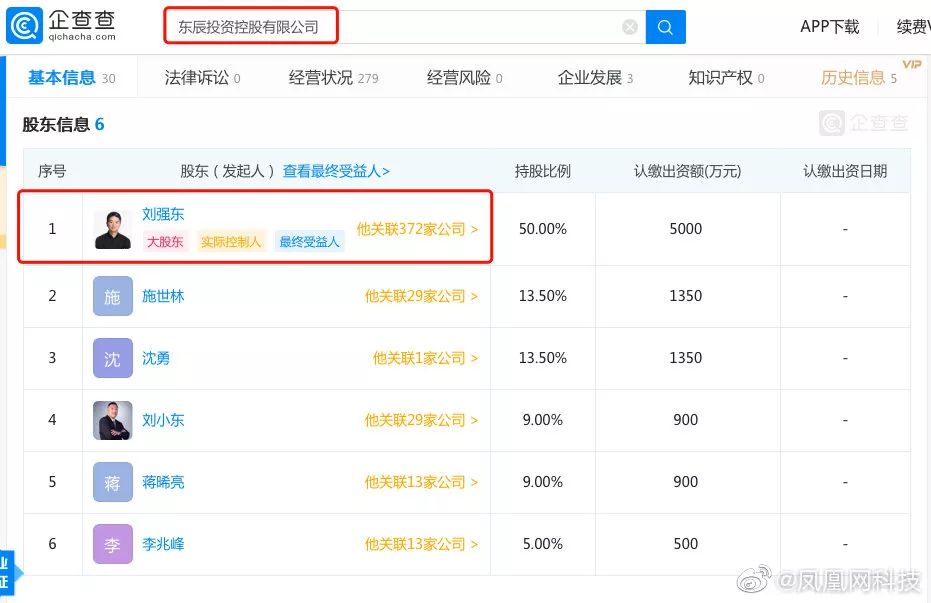931x603 pixels.
Task: Expand 他关联1家公司 link
Action: click(x=425, y=358)
